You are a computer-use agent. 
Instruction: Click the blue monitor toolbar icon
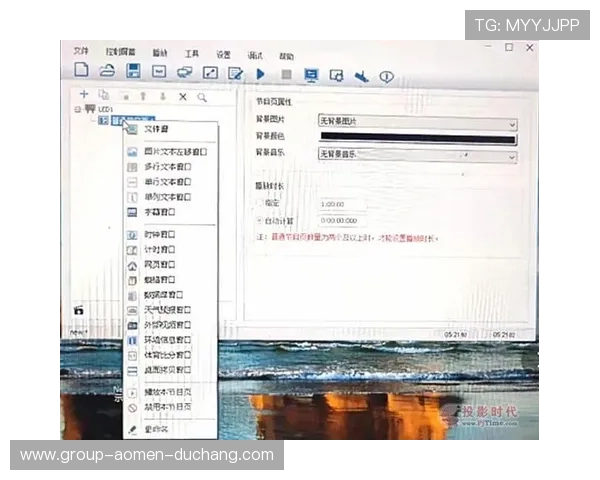(x=311, y=74)
